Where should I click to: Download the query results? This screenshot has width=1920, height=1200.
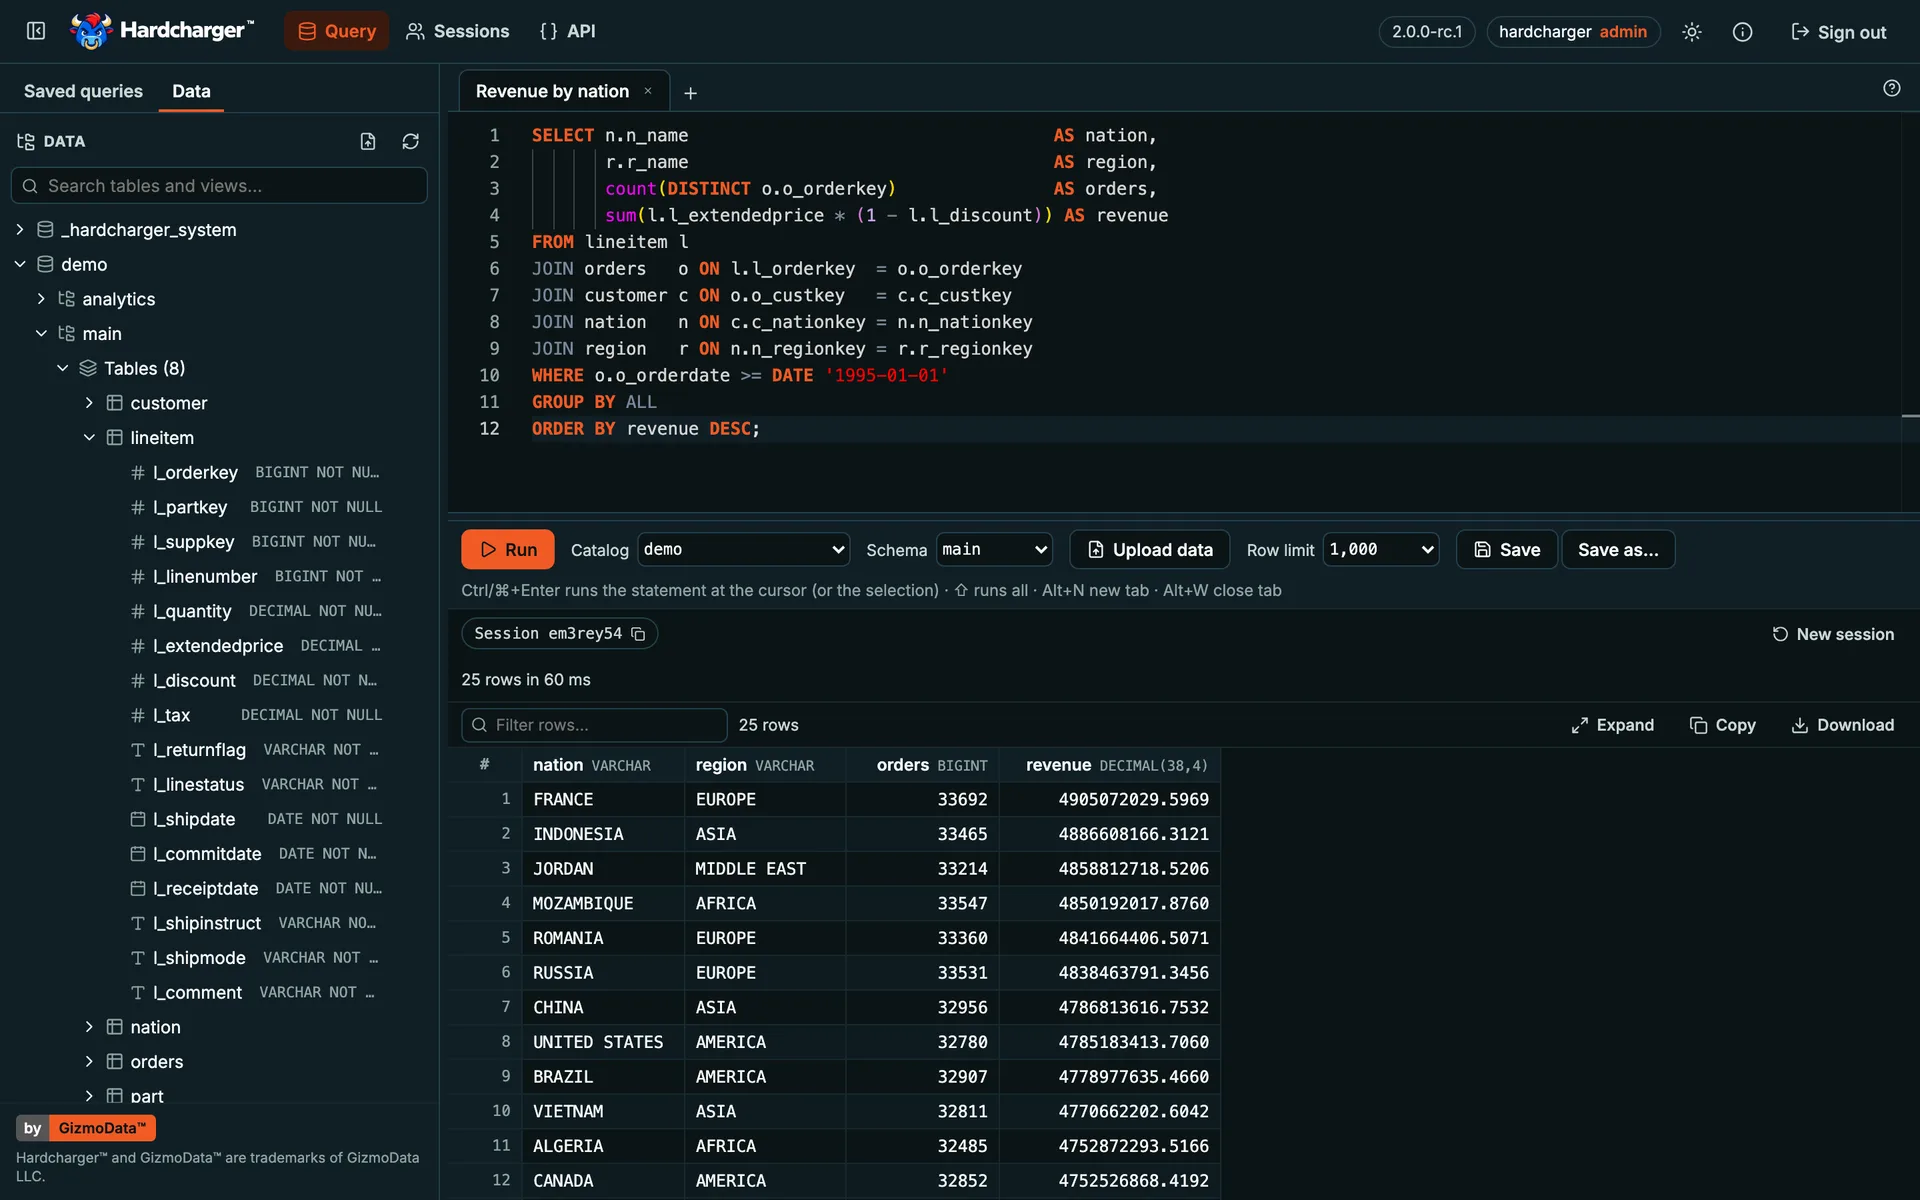tap(1842, 725)
